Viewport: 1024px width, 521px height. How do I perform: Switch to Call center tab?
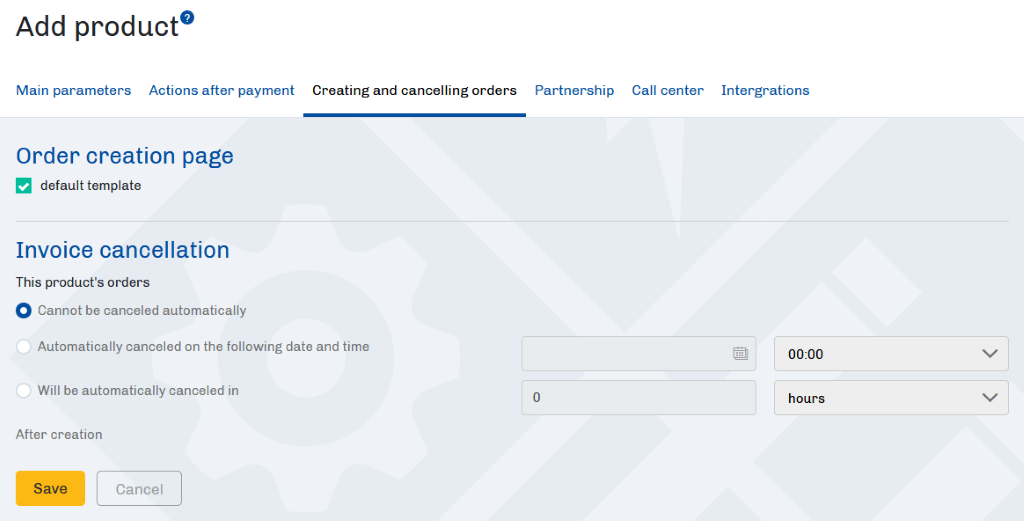667,91
